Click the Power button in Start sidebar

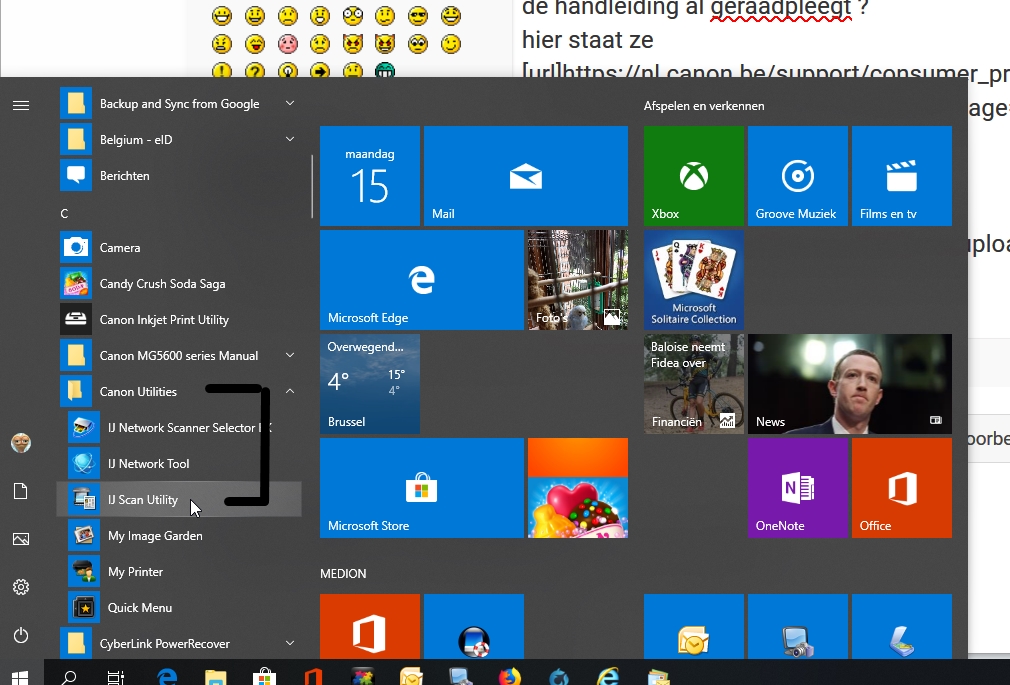tap(21, 635)
